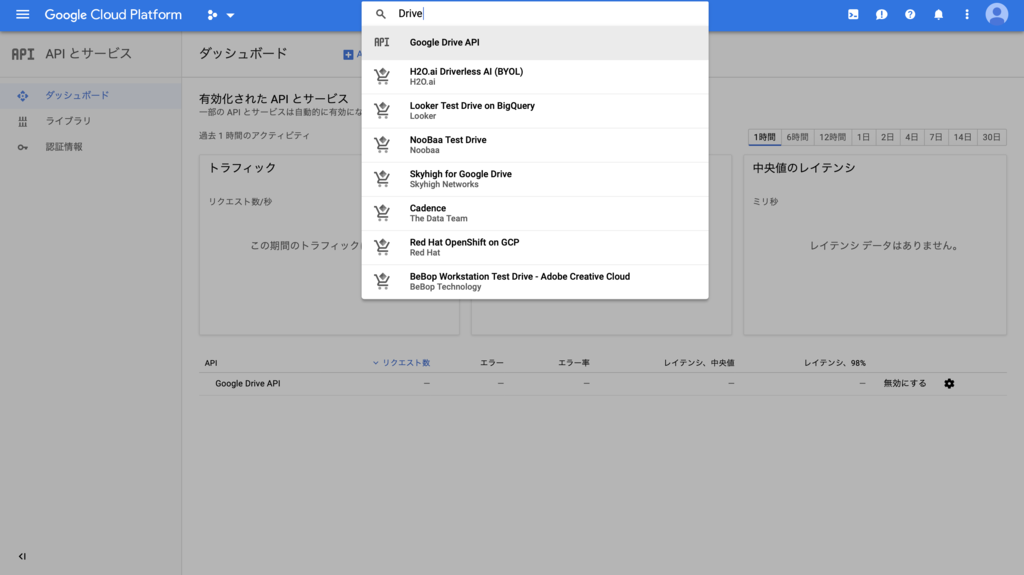The image size is (1024, 575).
Task: Open the three-dot settings menu in header
Action: tap(967, 14)
